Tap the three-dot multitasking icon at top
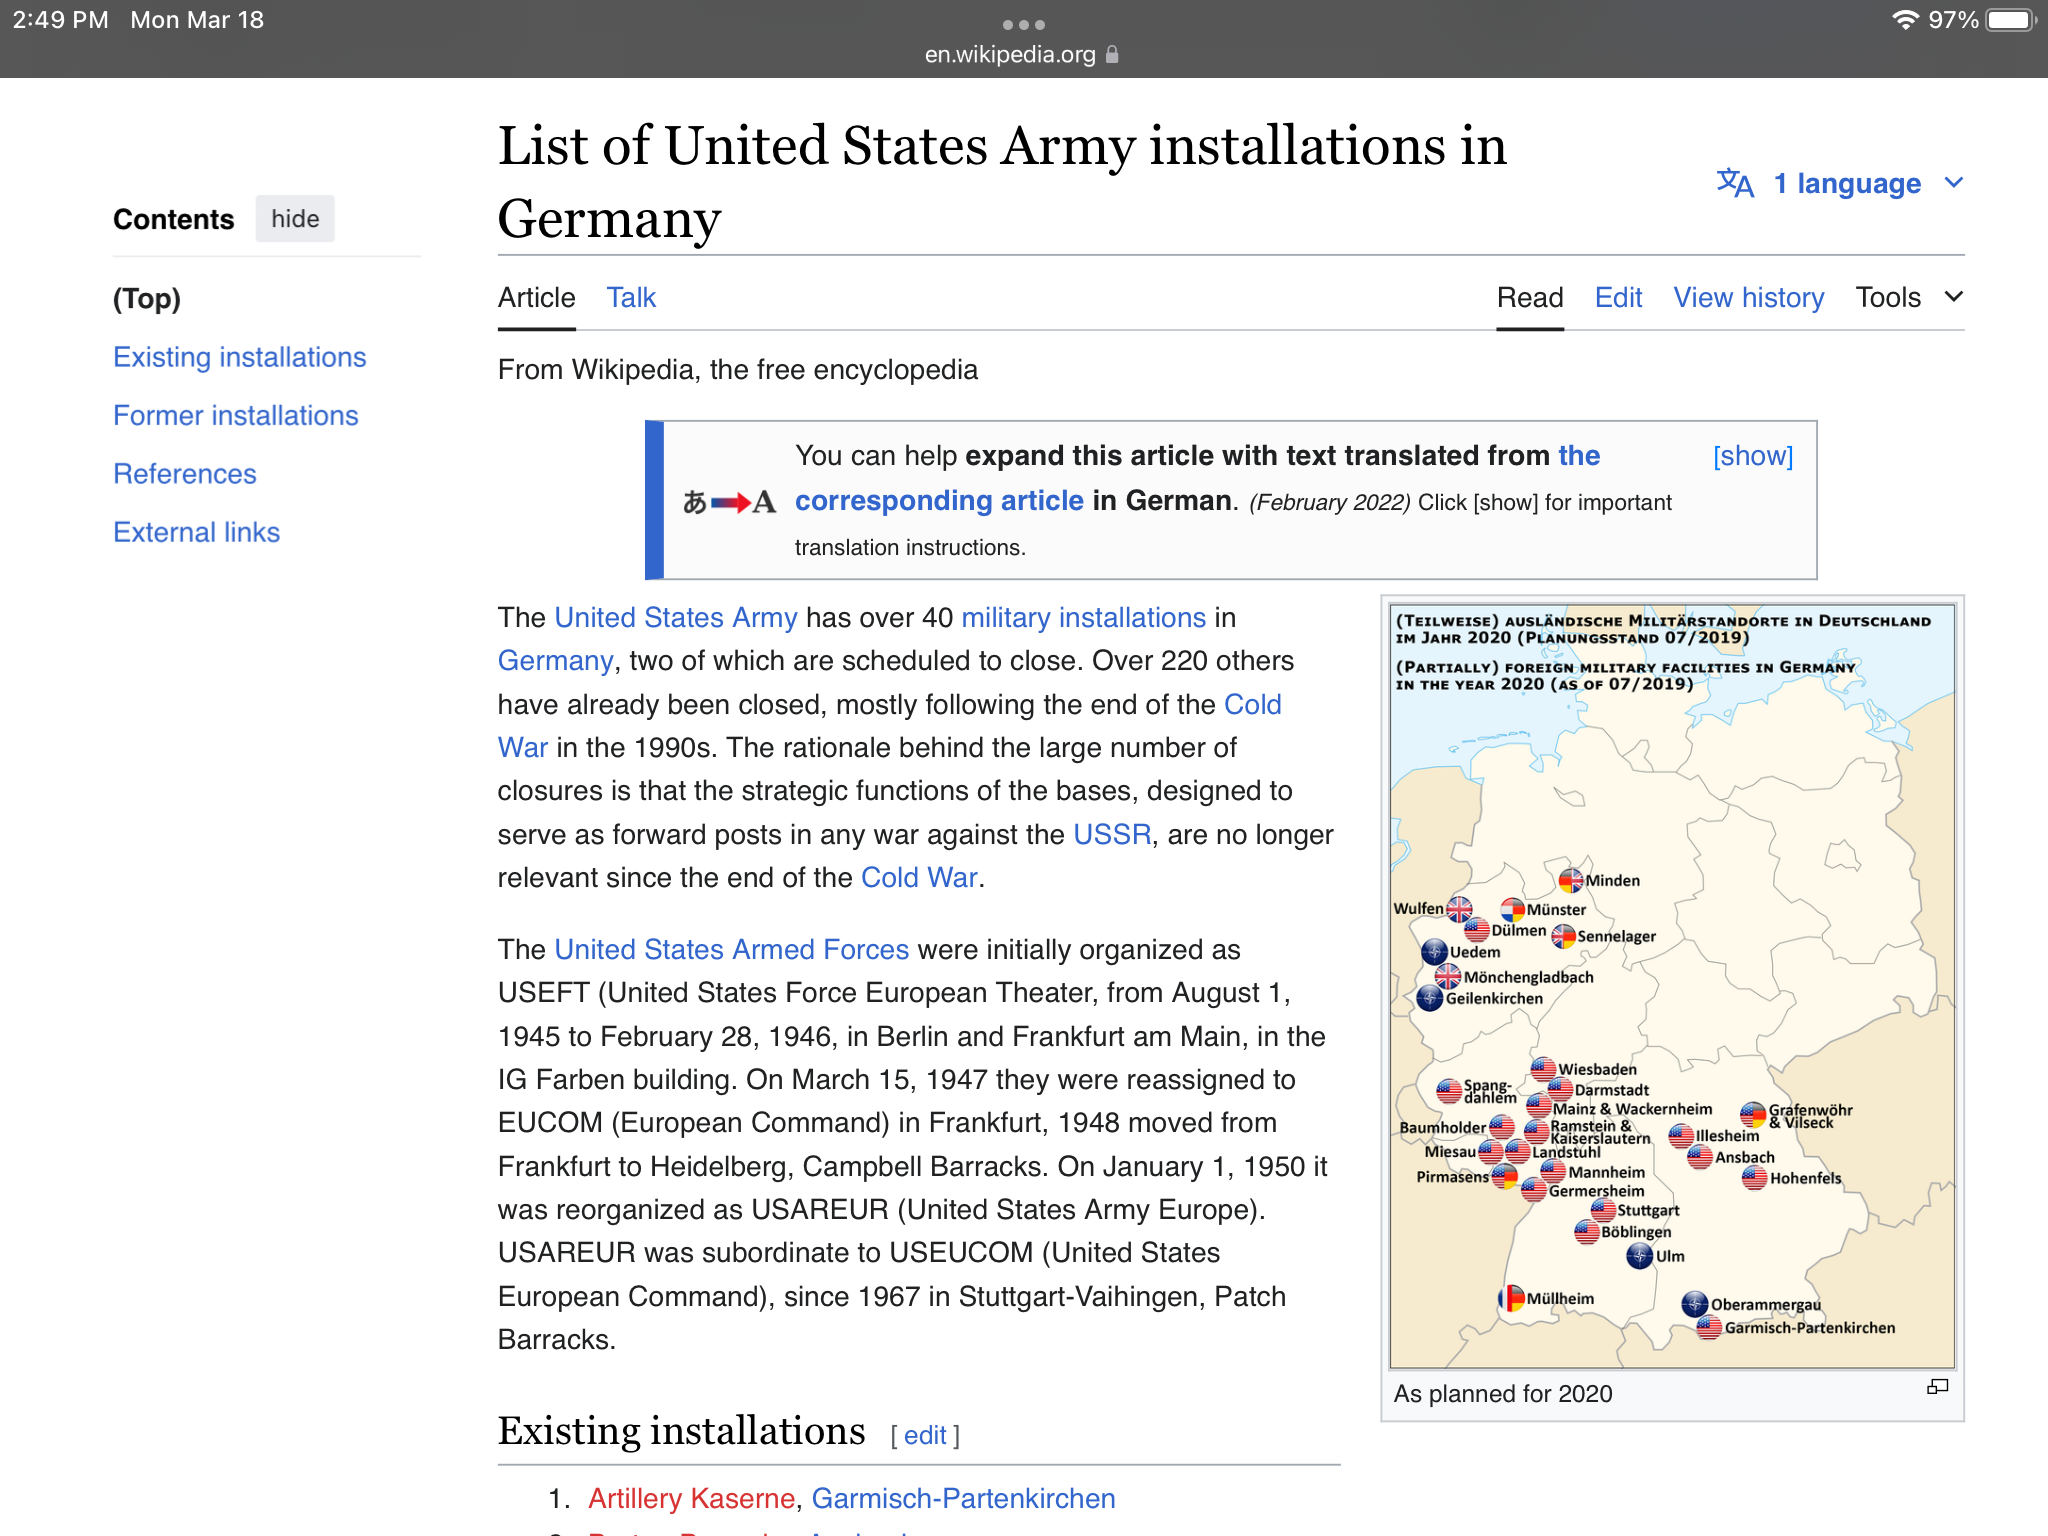 (1023, 25)
